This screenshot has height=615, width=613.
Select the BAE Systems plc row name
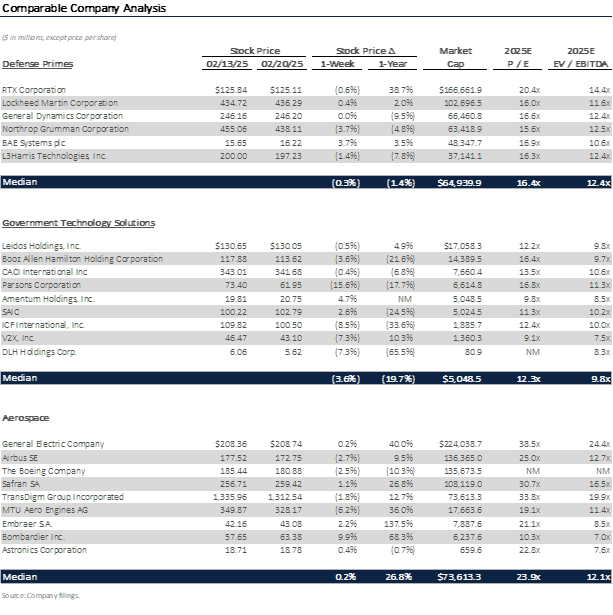pos(33,143)
